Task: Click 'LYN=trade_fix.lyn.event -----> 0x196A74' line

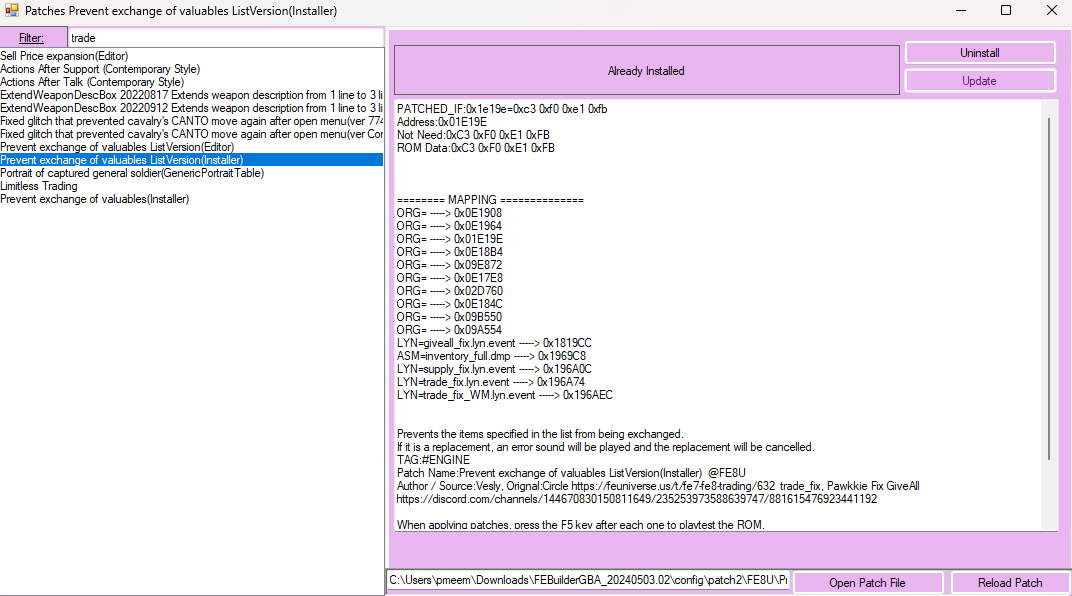Action: click(491, 382)
